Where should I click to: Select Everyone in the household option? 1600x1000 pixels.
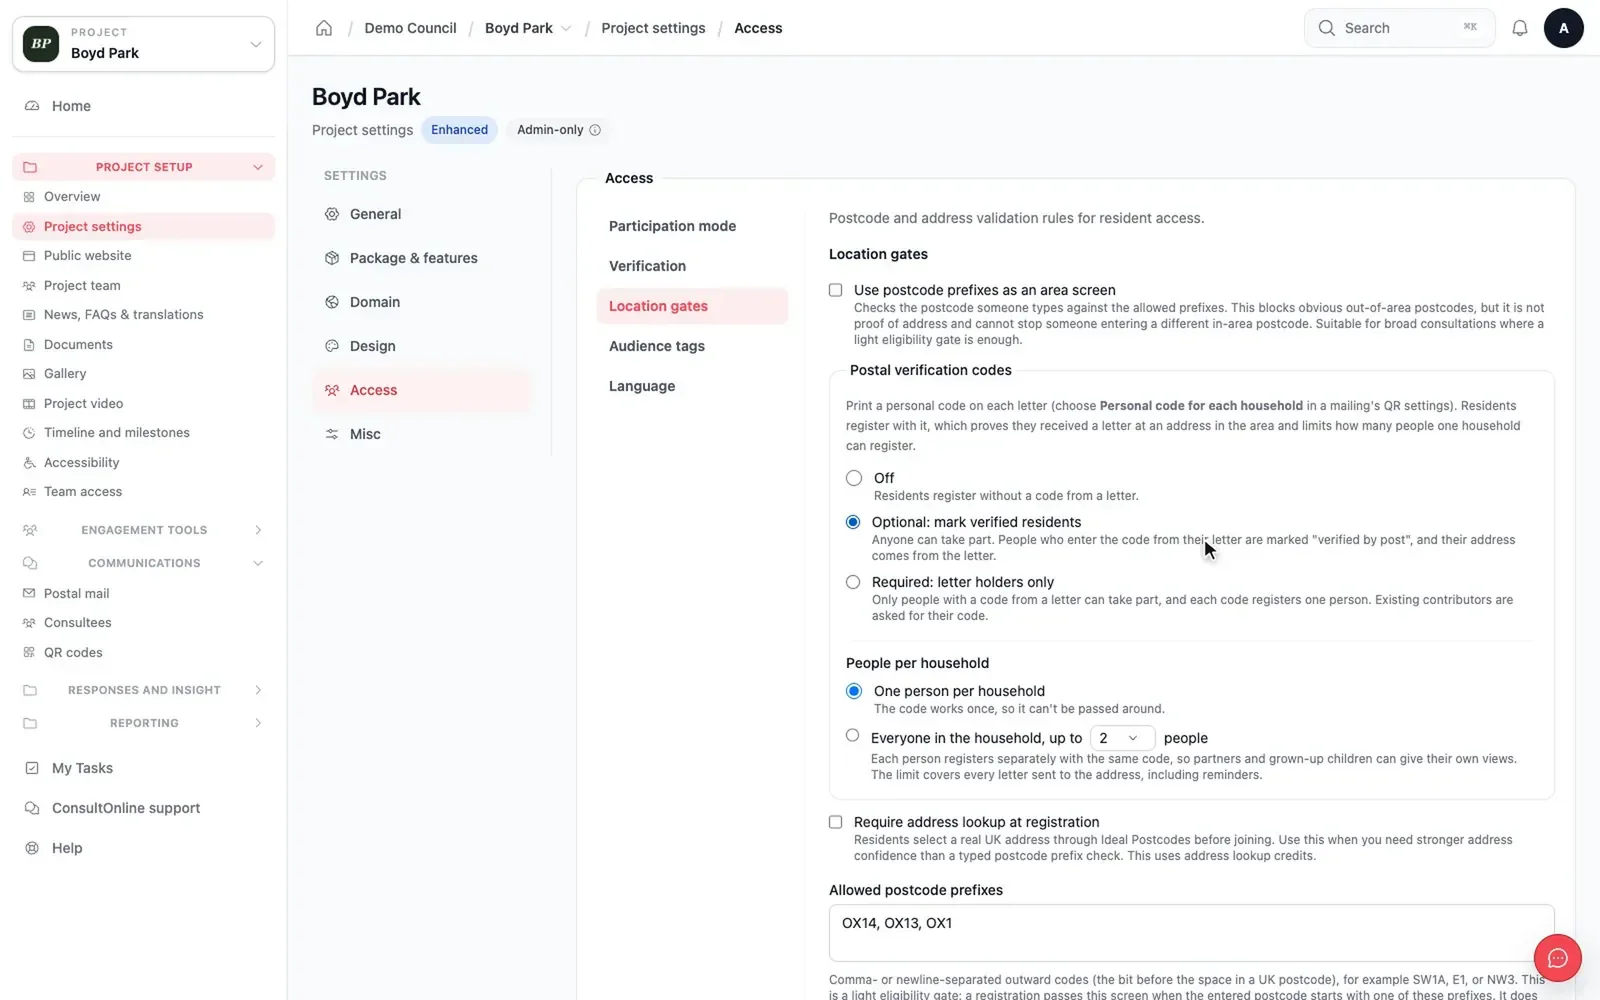click(852, 735)
